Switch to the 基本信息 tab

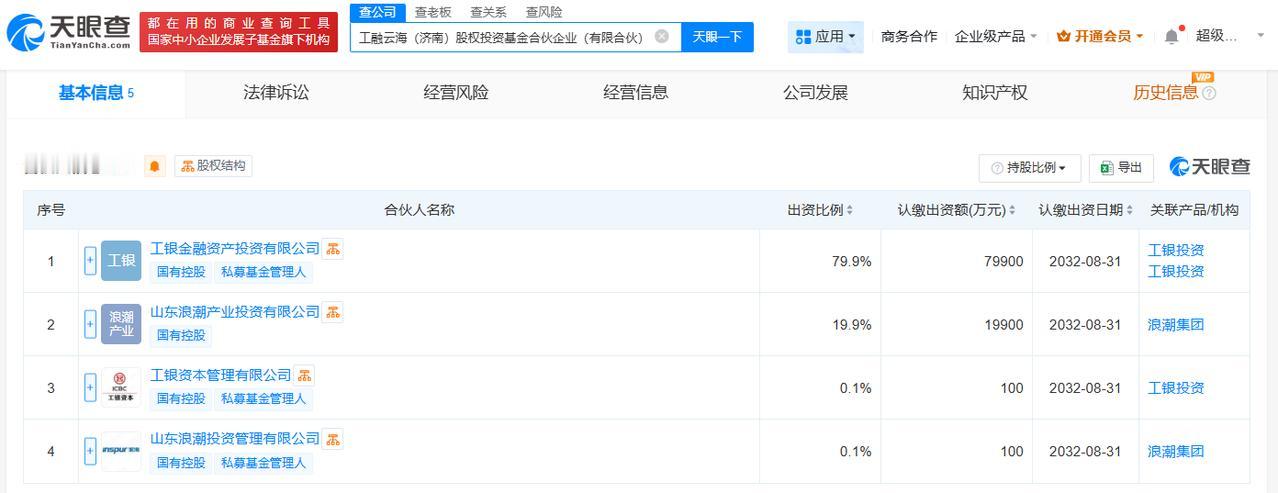96,93
